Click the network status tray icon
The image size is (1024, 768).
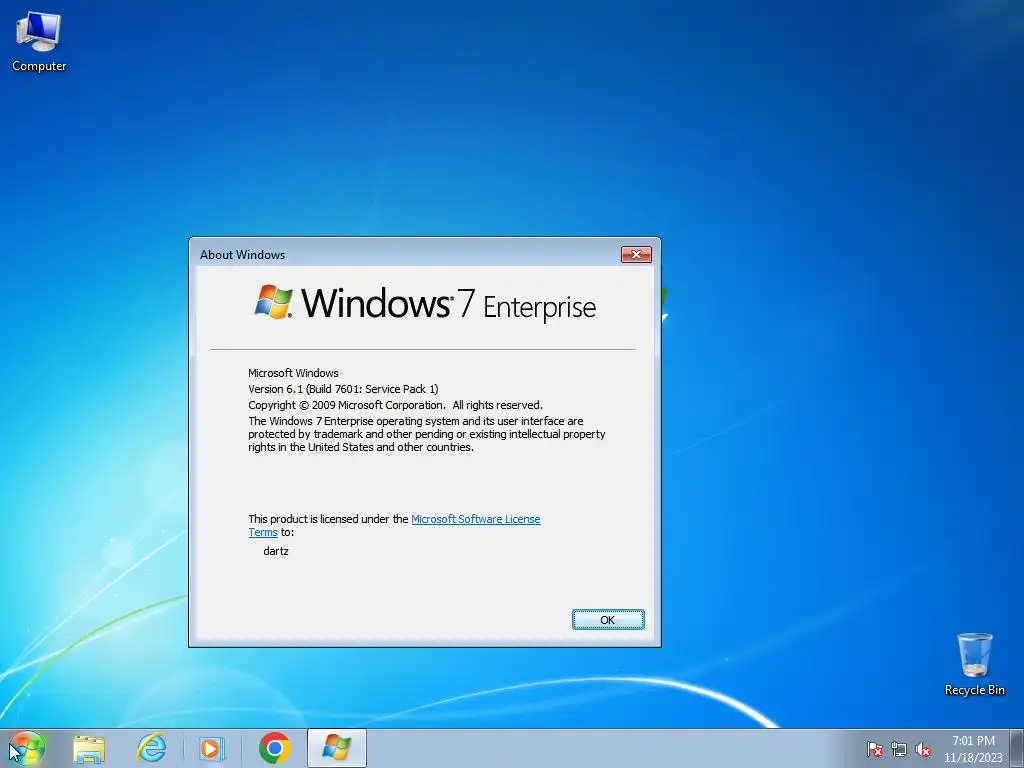pos(899,749)
